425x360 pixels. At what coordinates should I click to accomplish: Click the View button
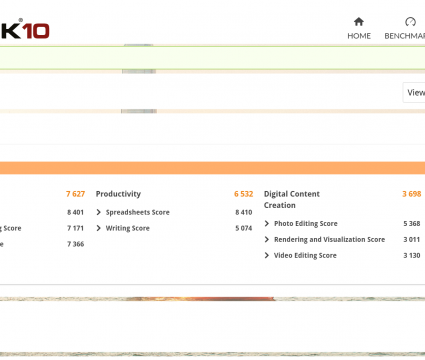(x=414, y=92)
